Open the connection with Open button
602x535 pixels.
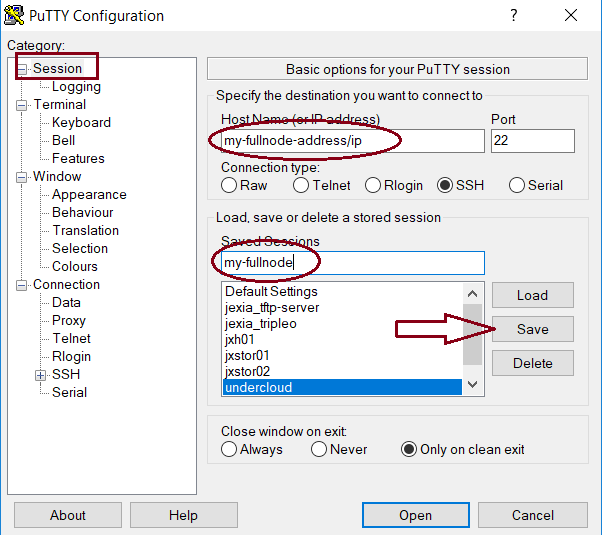[416, 515]
